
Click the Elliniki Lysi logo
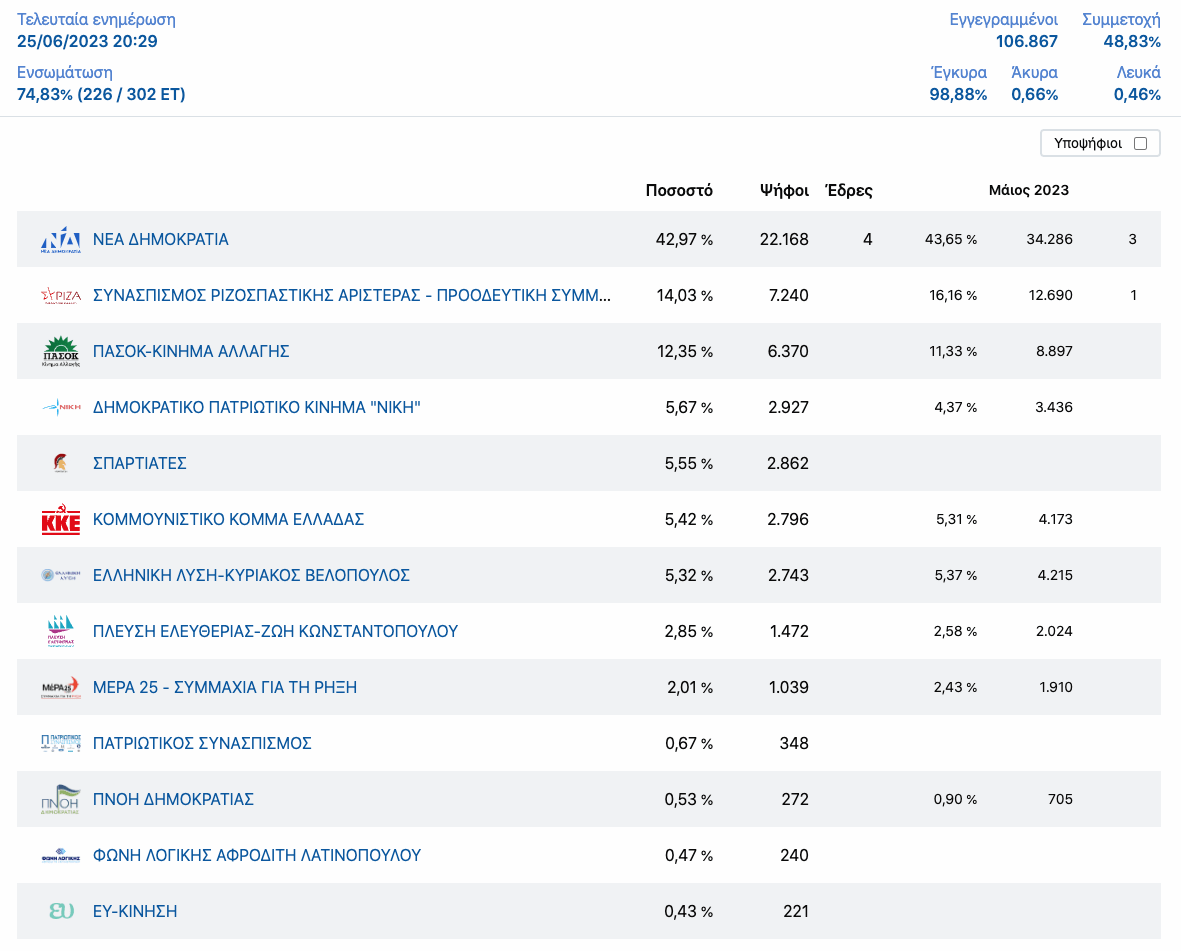pos(60,575)
